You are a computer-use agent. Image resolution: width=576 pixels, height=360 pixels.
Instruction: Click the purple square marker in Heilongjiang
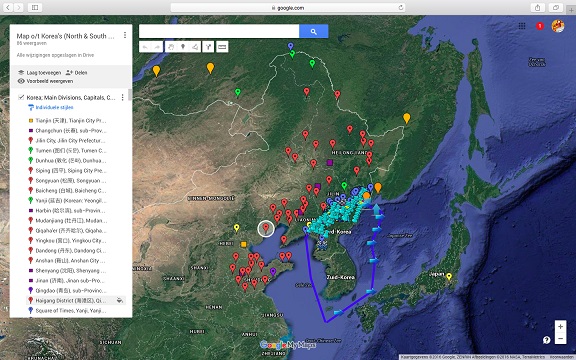(330, 162)
